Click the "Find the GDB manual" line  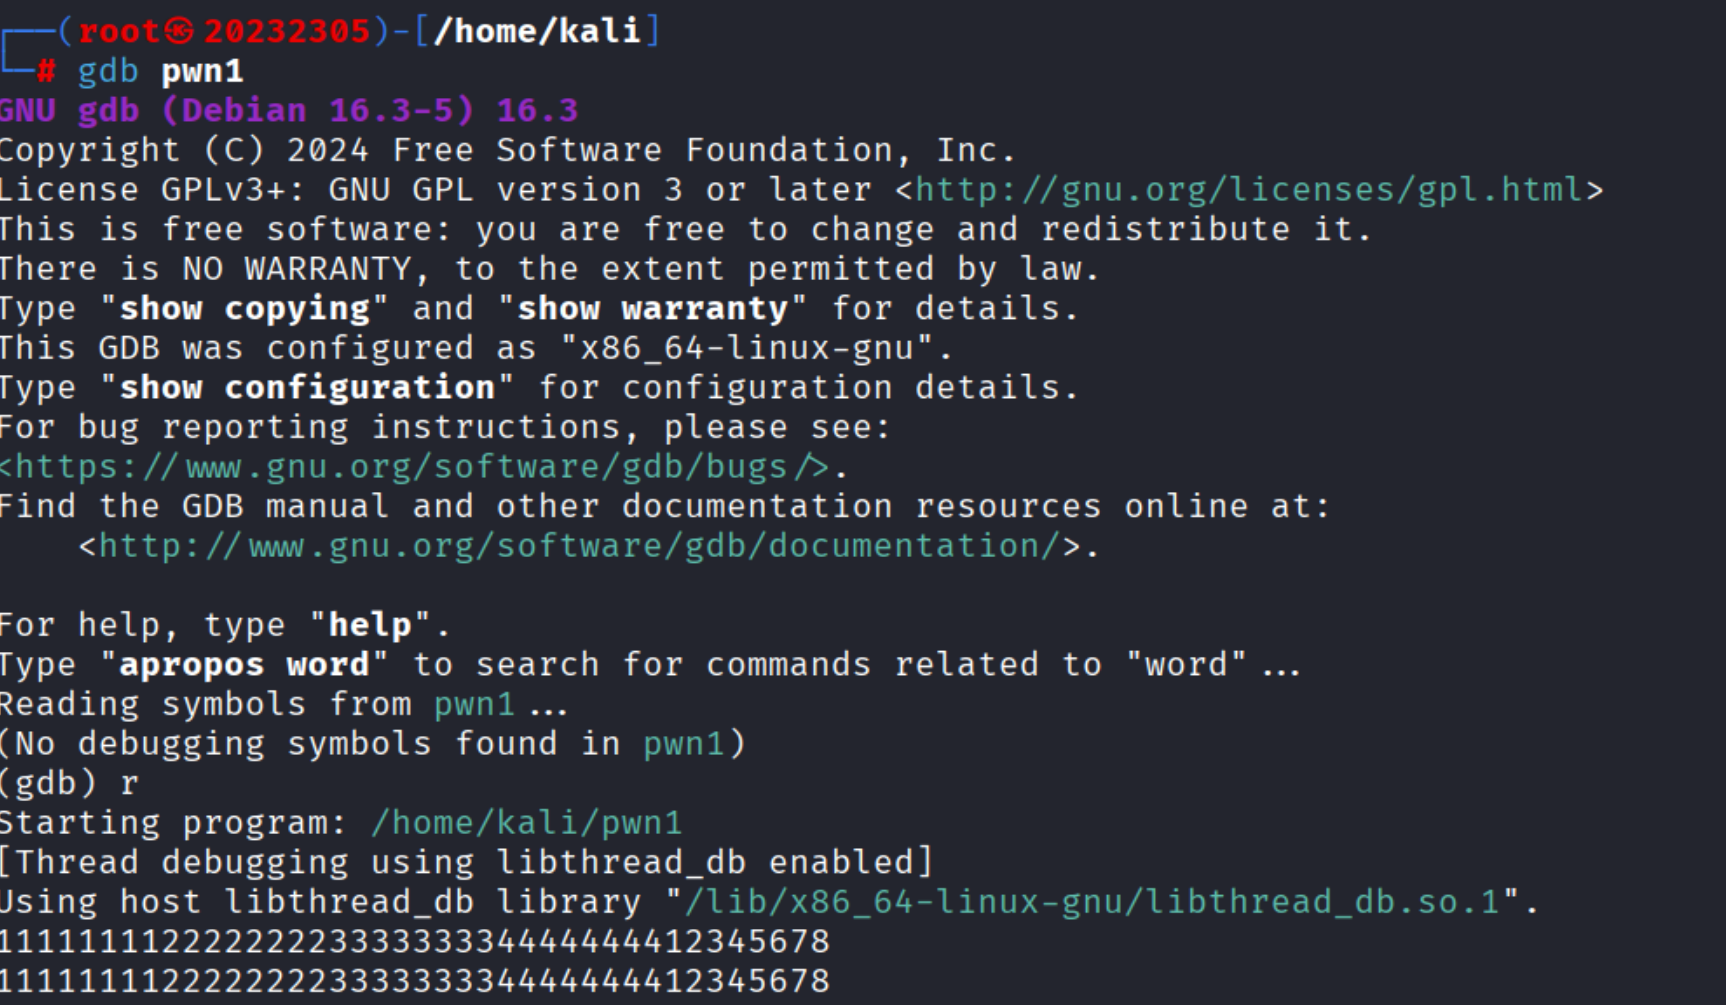664,507
